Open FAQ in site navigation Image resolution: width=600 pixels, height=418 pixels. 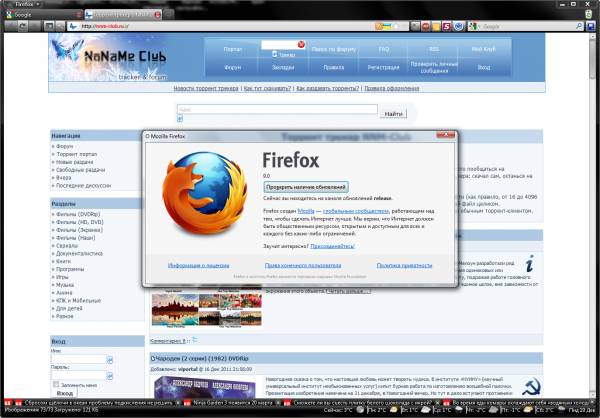[383, 49]
